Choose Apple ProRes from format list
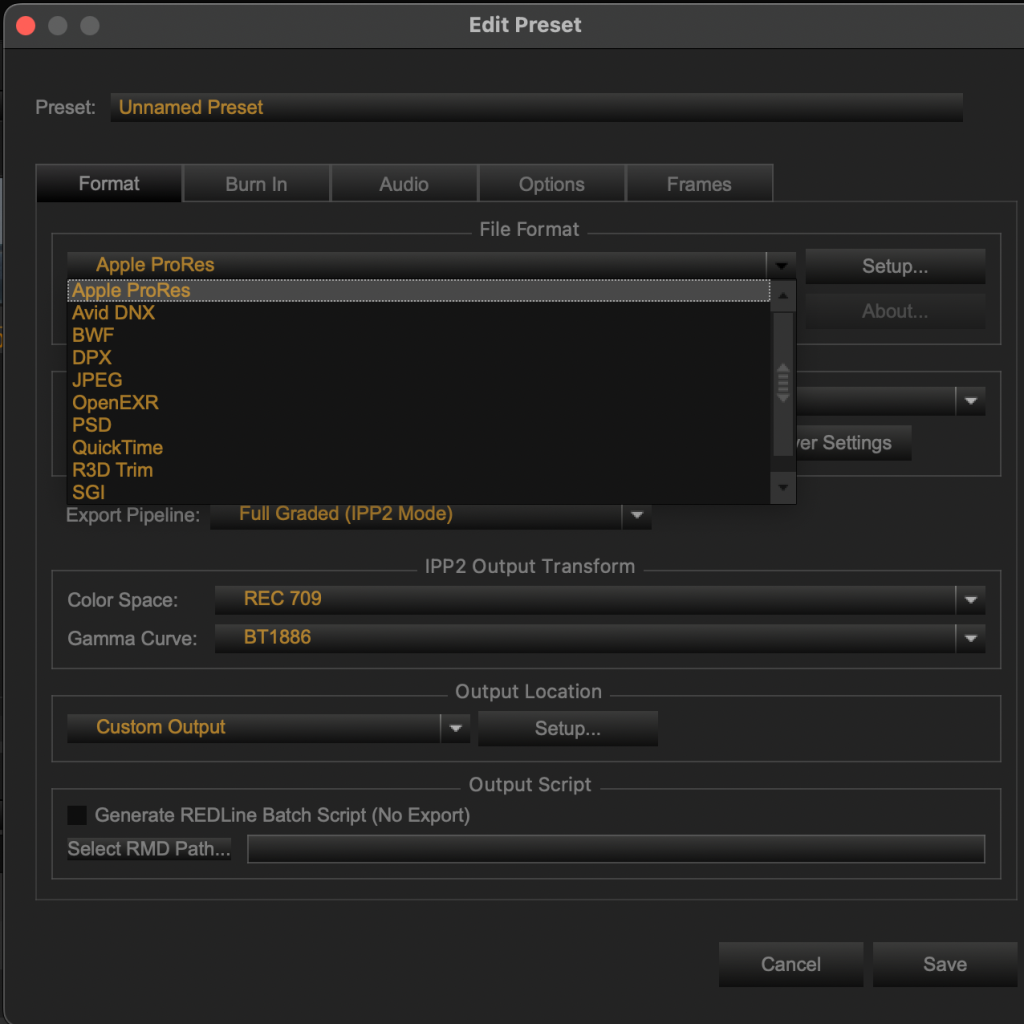Image resolution: width=1024 pixels, height=1024 pixels. (419, 291)
